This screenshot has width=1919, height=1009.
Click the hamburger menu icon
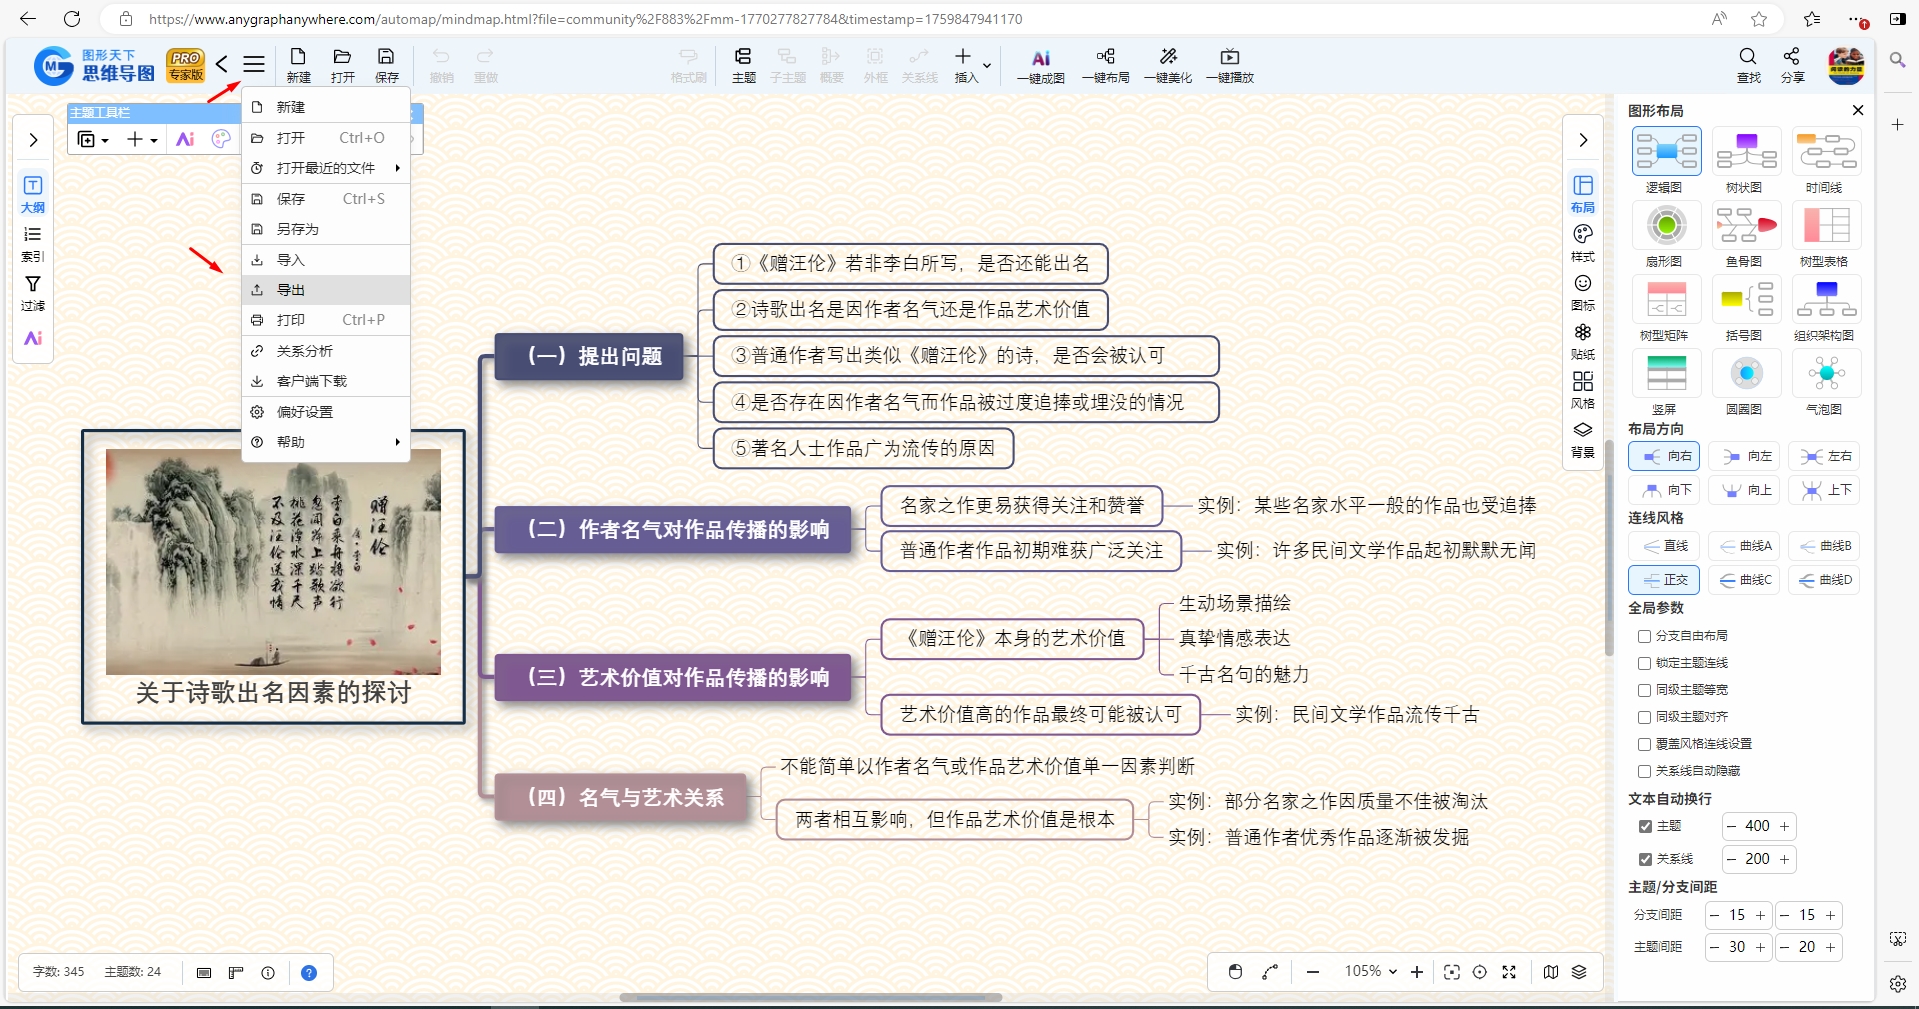(x=254, y=65)
